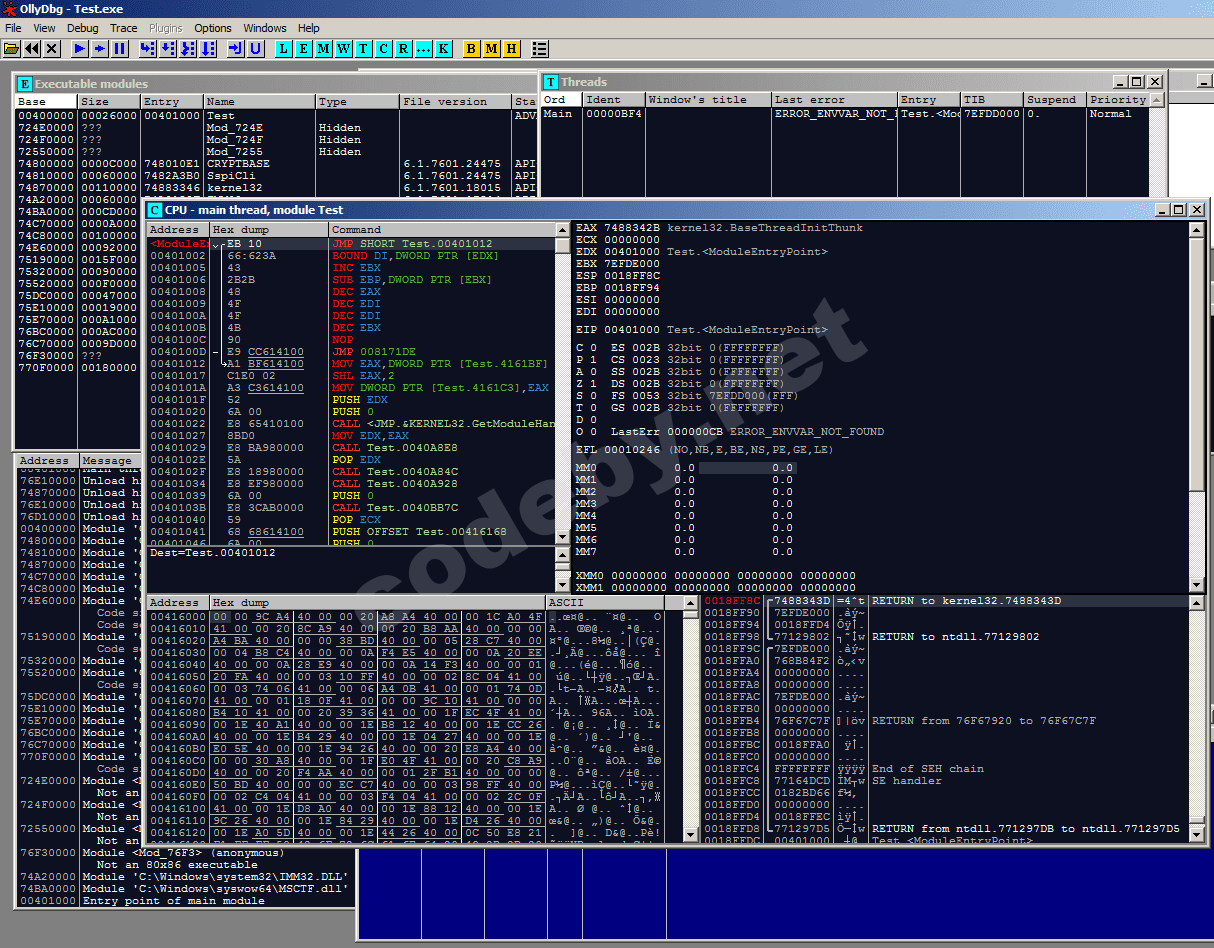Open the Options menu
1214x948 pixels.
tap(213, 28)
